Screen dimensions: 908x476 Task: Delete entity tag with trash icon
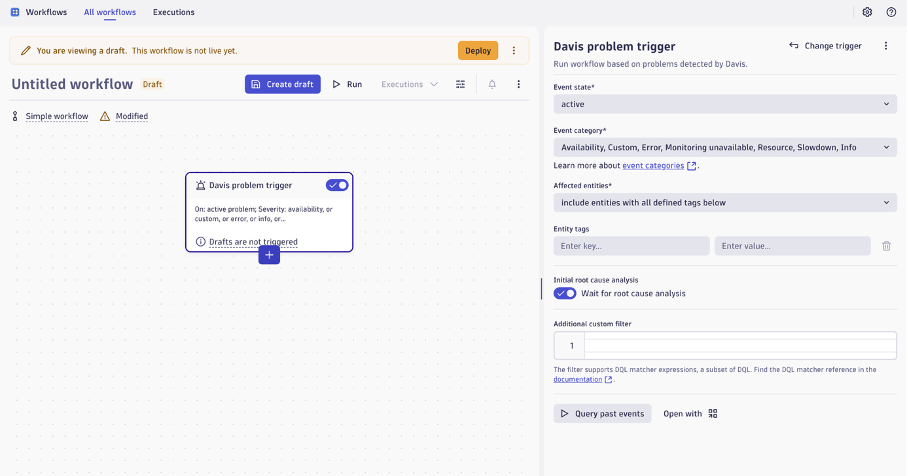click(x=886, y=246)
